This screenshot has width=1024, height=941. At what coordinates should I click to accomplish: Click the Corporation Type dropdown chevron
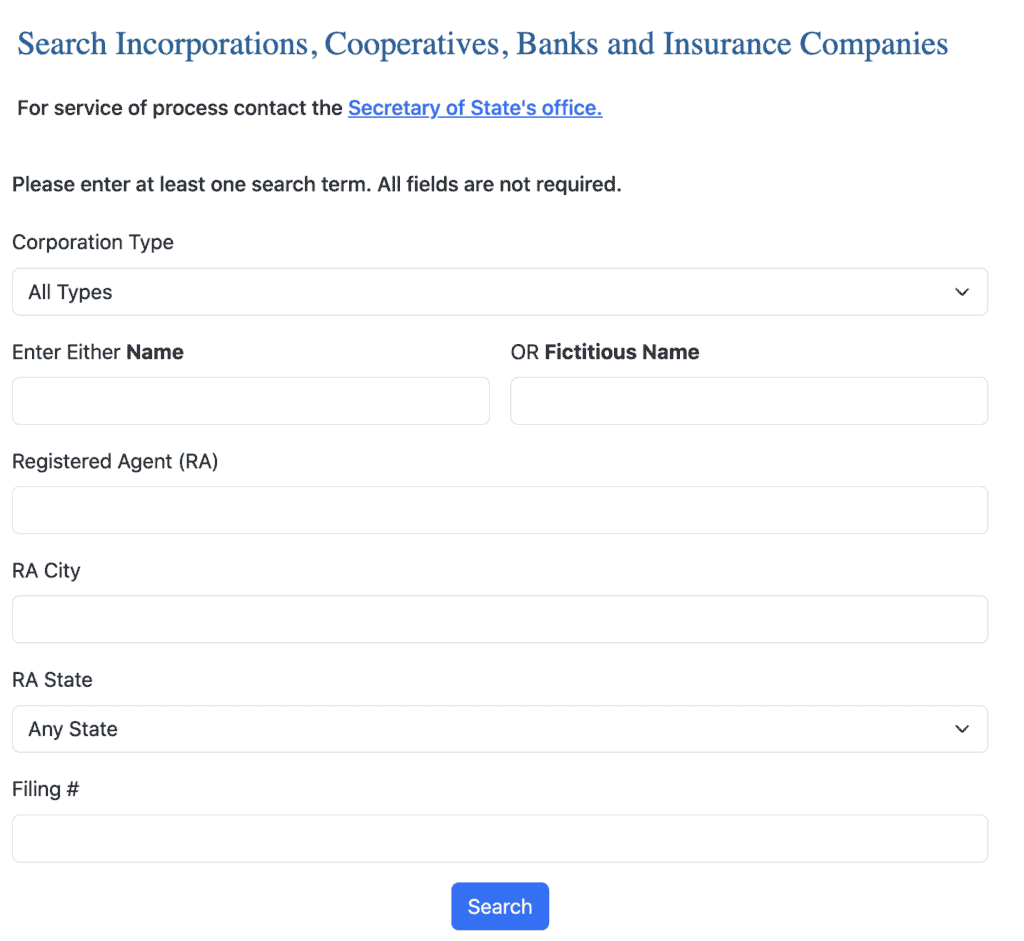962,291
